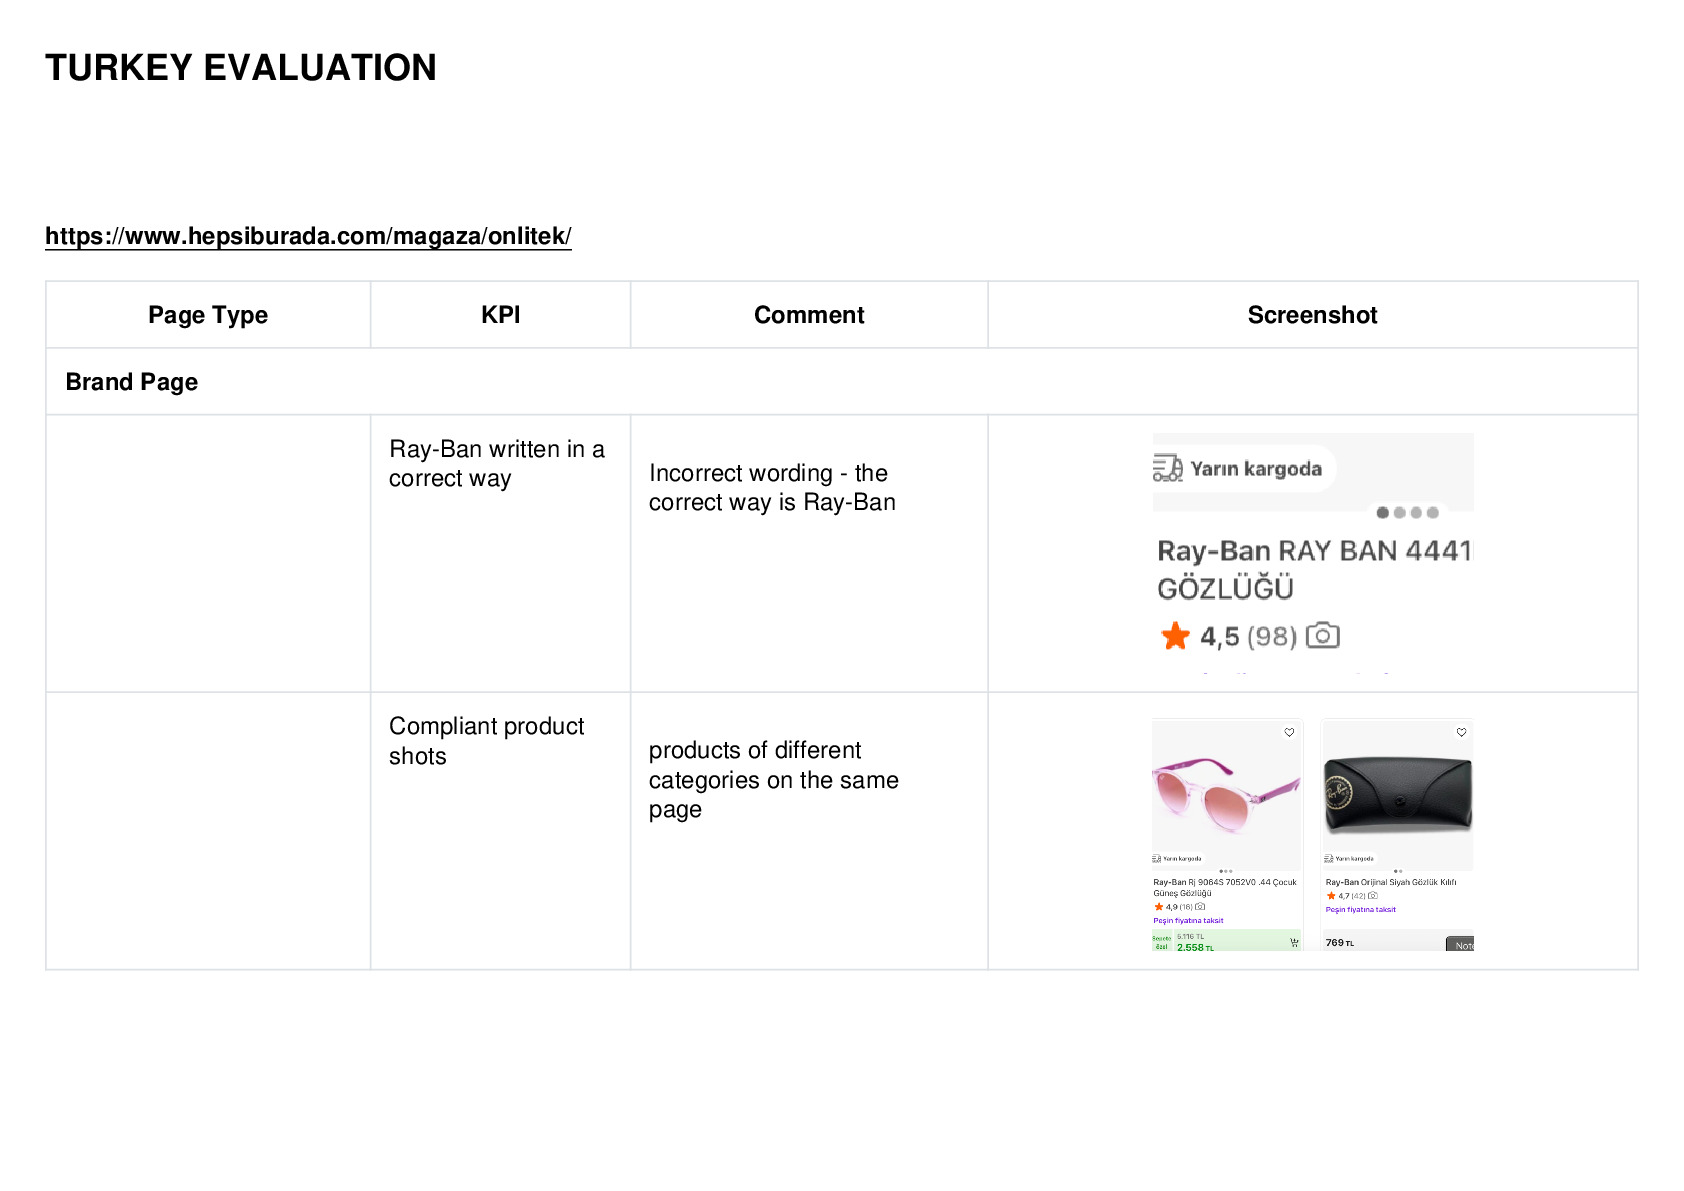Click the dark button beside 769 TL

pyautogui.click(x=1460, y=944)
